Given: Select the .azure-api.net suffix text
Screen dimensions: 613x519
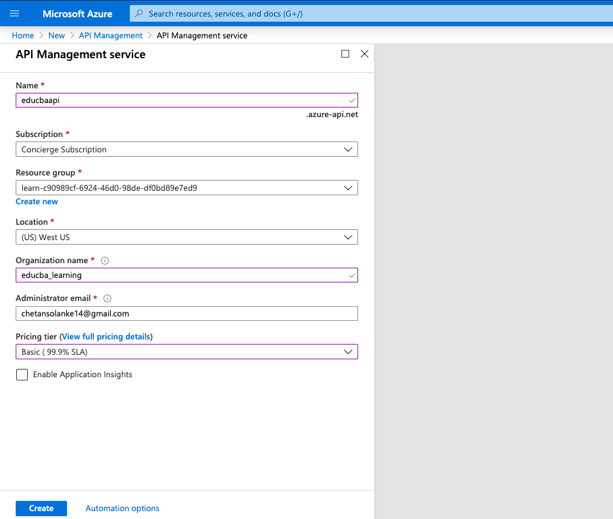Looking at the screenshot, I should (x=332, y=115).
